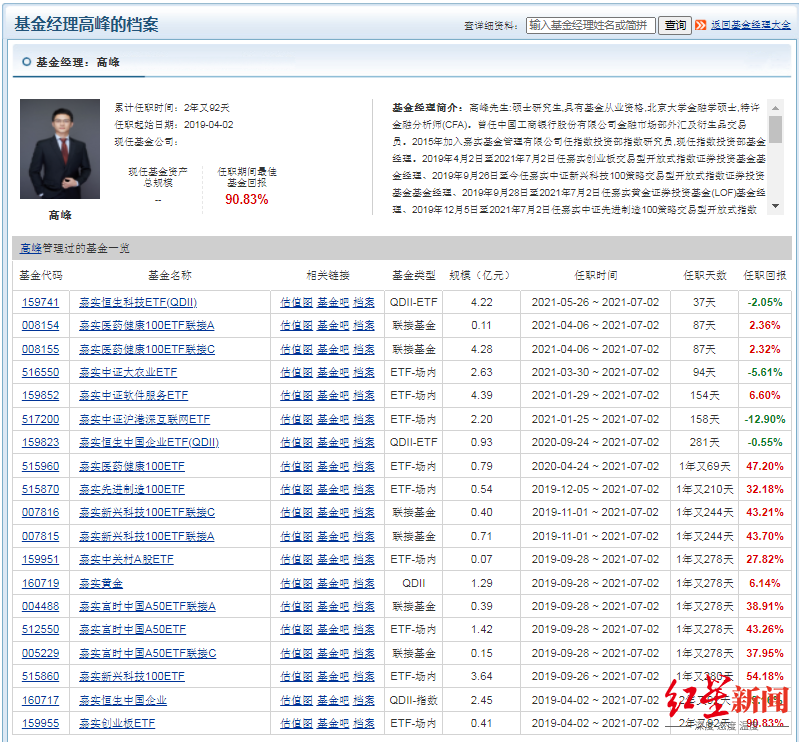Open 档案 for 嘉实创业板ETF

pyautogui.click(x=364, y=724)
